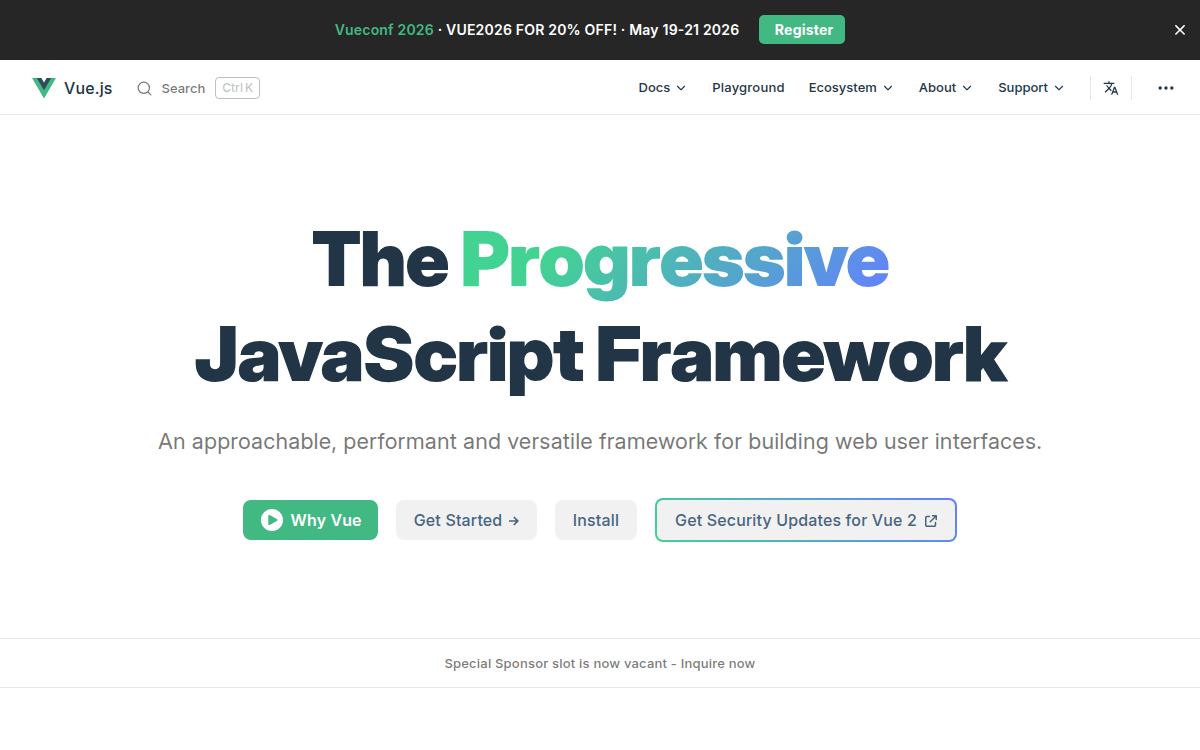The width and height of the screenshot is (1200, 750).
Task: Click the search magnifier icon
Action: pyautogui.click(x=145, y=88)
